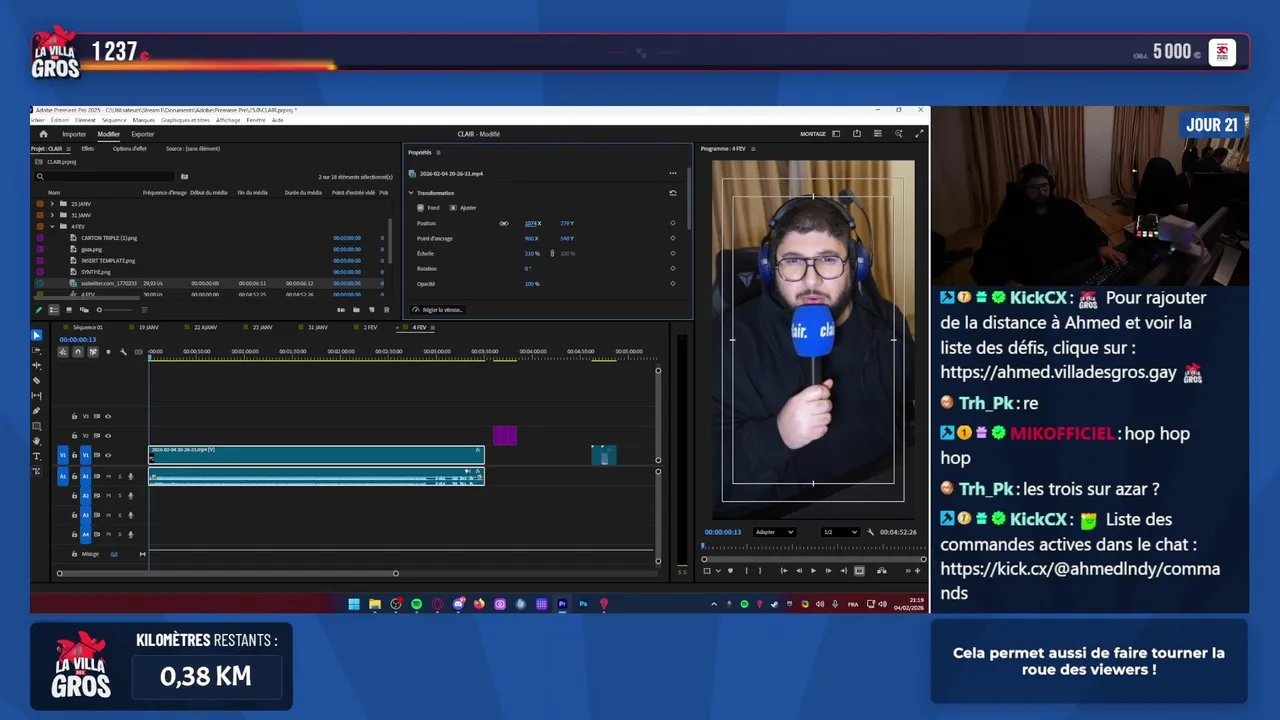Click the Fond button under Transformation
The height and width of the screenshot is (720, 1280).
click(x=428, y=208)
